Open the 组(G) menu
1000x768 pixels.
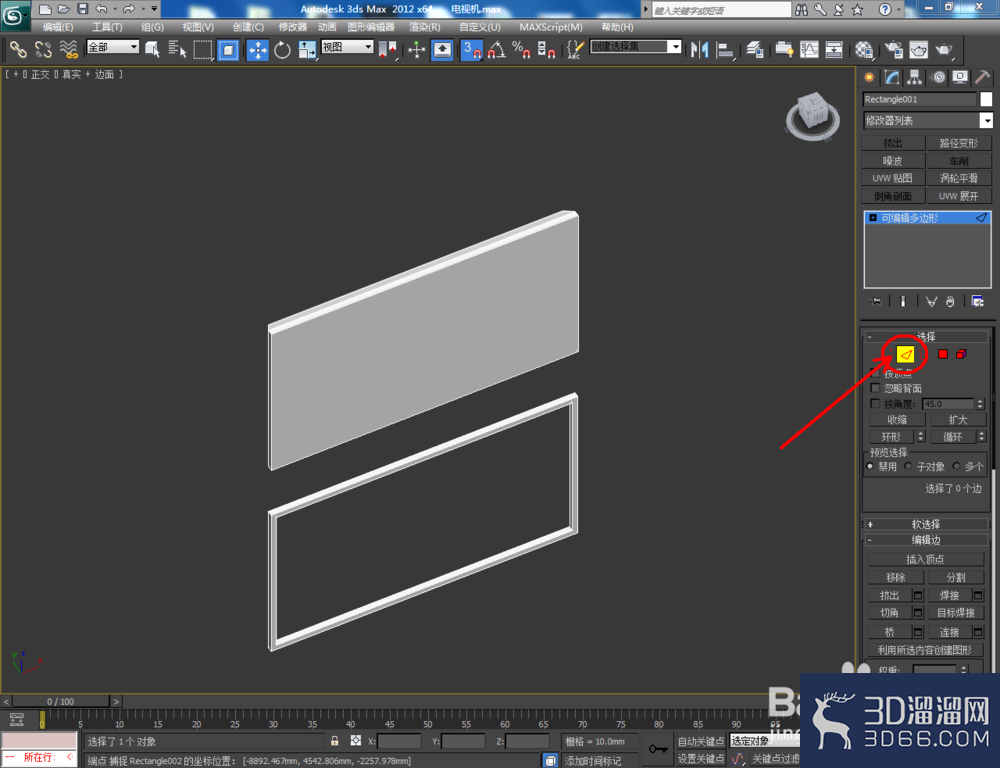pos(152,27)
